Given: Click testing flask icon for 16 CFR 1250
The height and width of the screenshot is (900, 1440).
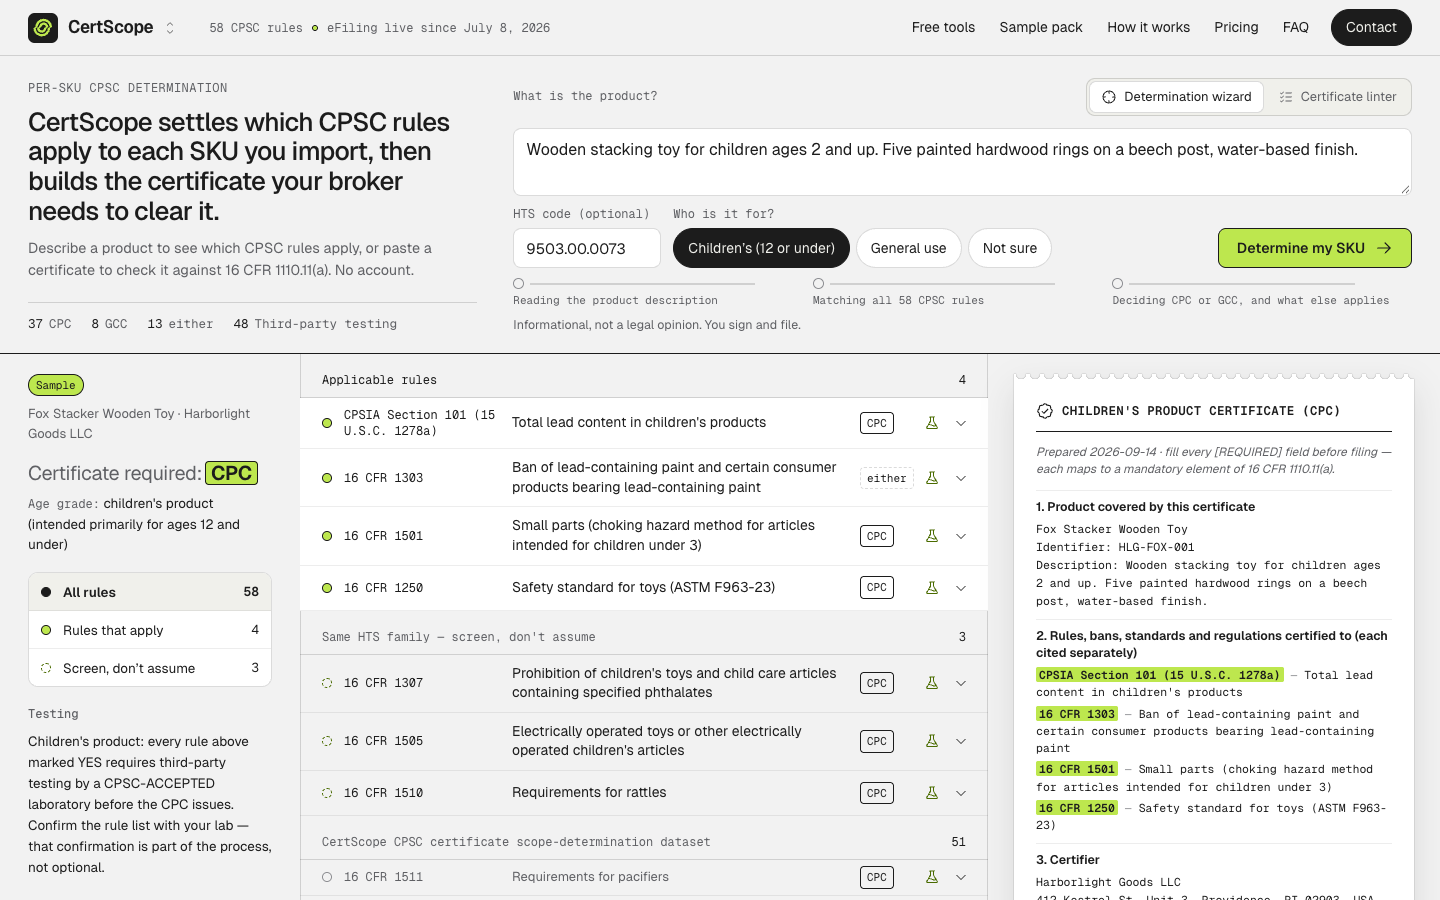Looking at the screenshot, I should (932, 588).
